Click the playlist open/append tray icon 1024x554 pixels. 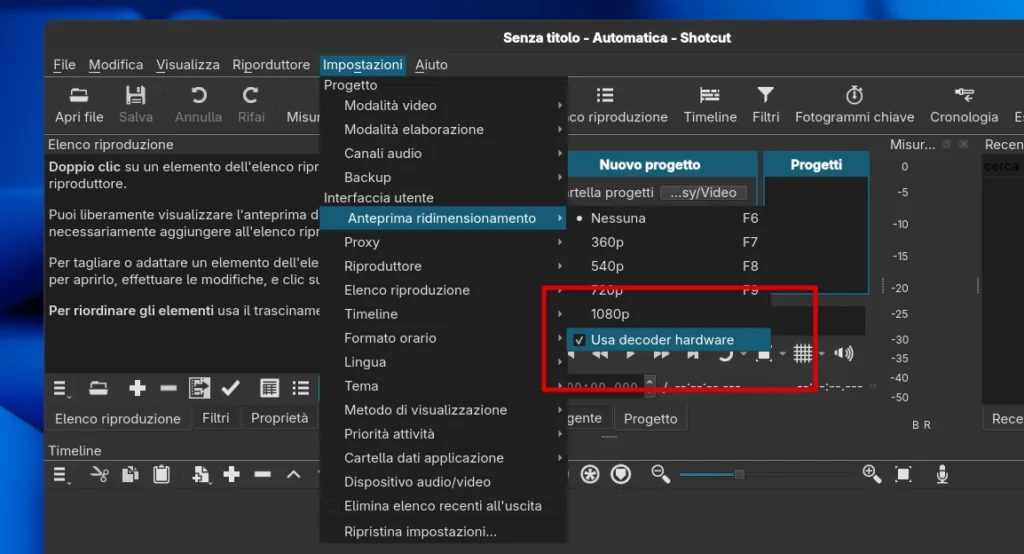click(98, 389)
